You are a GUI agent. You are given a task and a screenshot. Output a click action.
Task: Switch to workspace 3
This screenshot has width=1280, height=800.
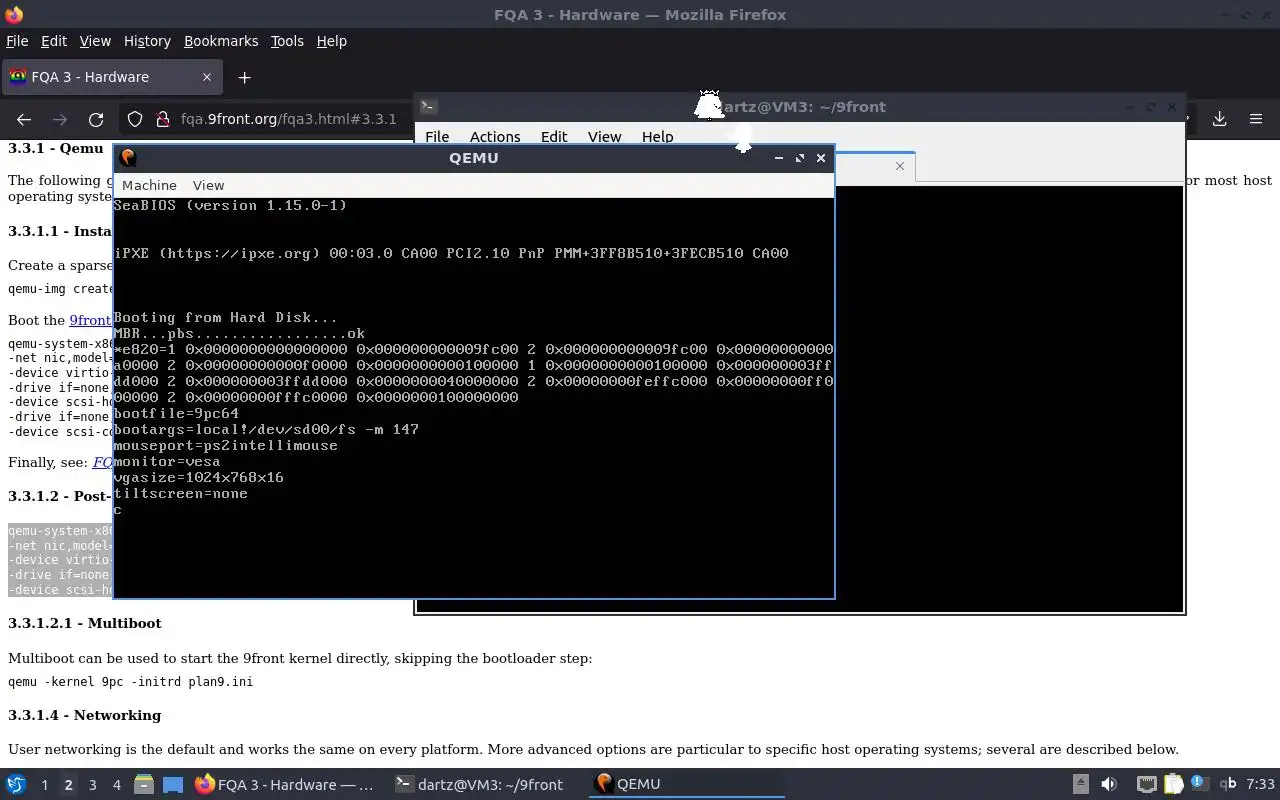(x=92, y=785)
